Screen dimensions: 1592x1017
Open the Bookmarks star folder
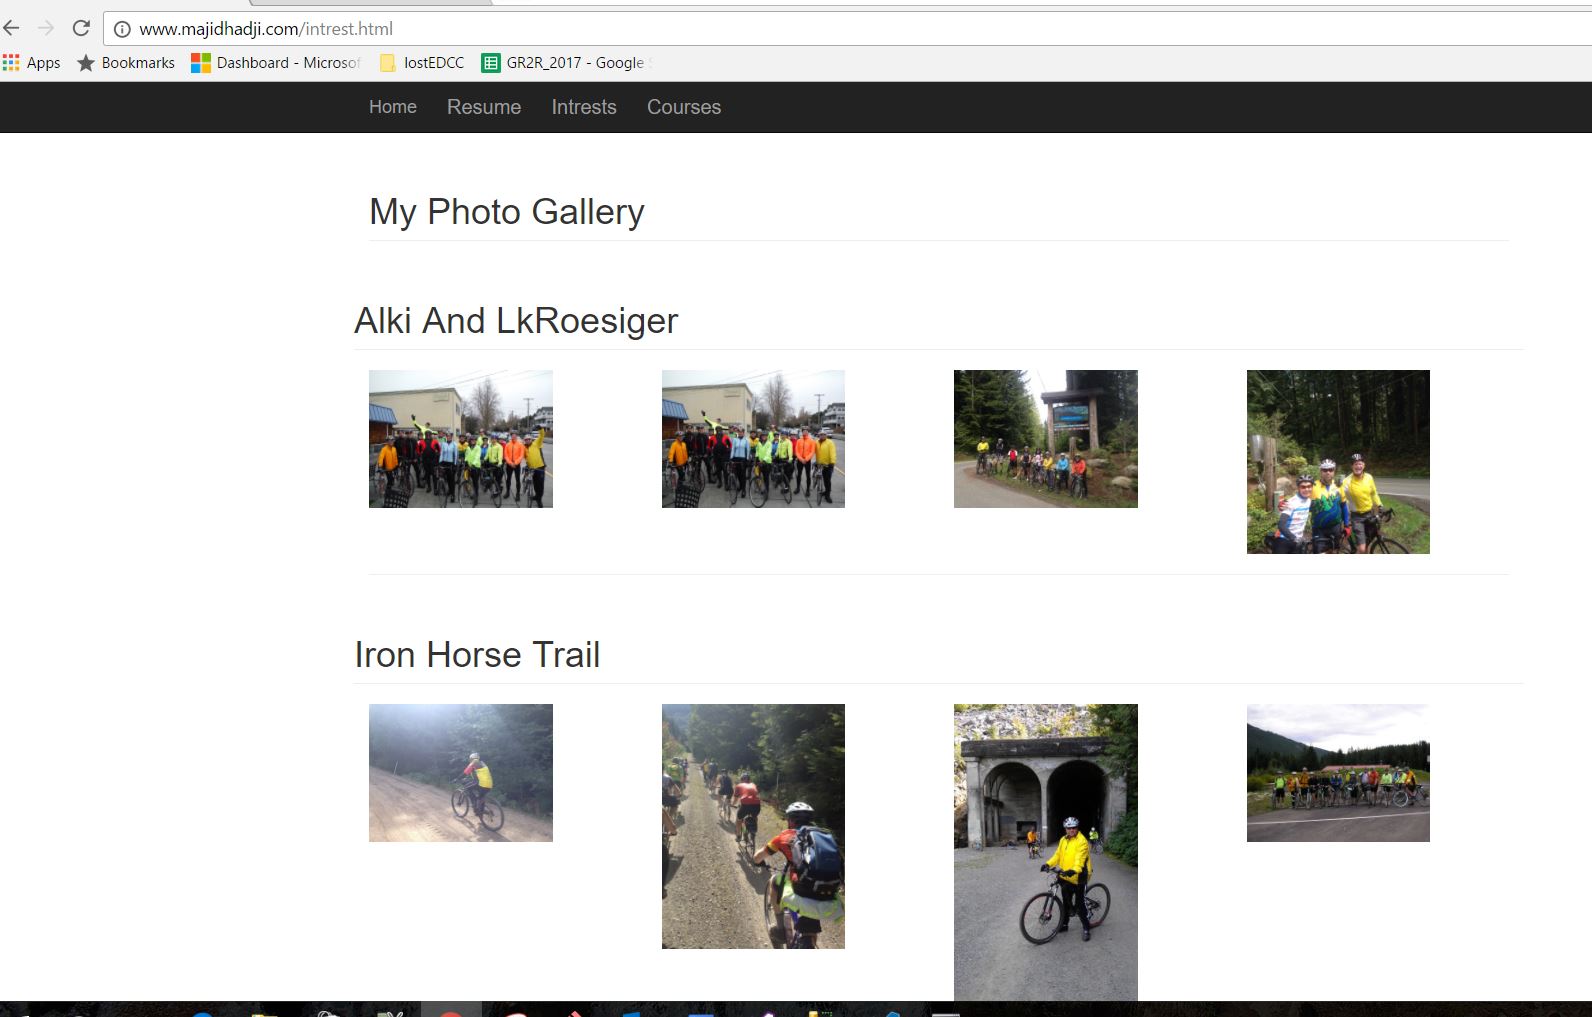(x=126, y=63)
